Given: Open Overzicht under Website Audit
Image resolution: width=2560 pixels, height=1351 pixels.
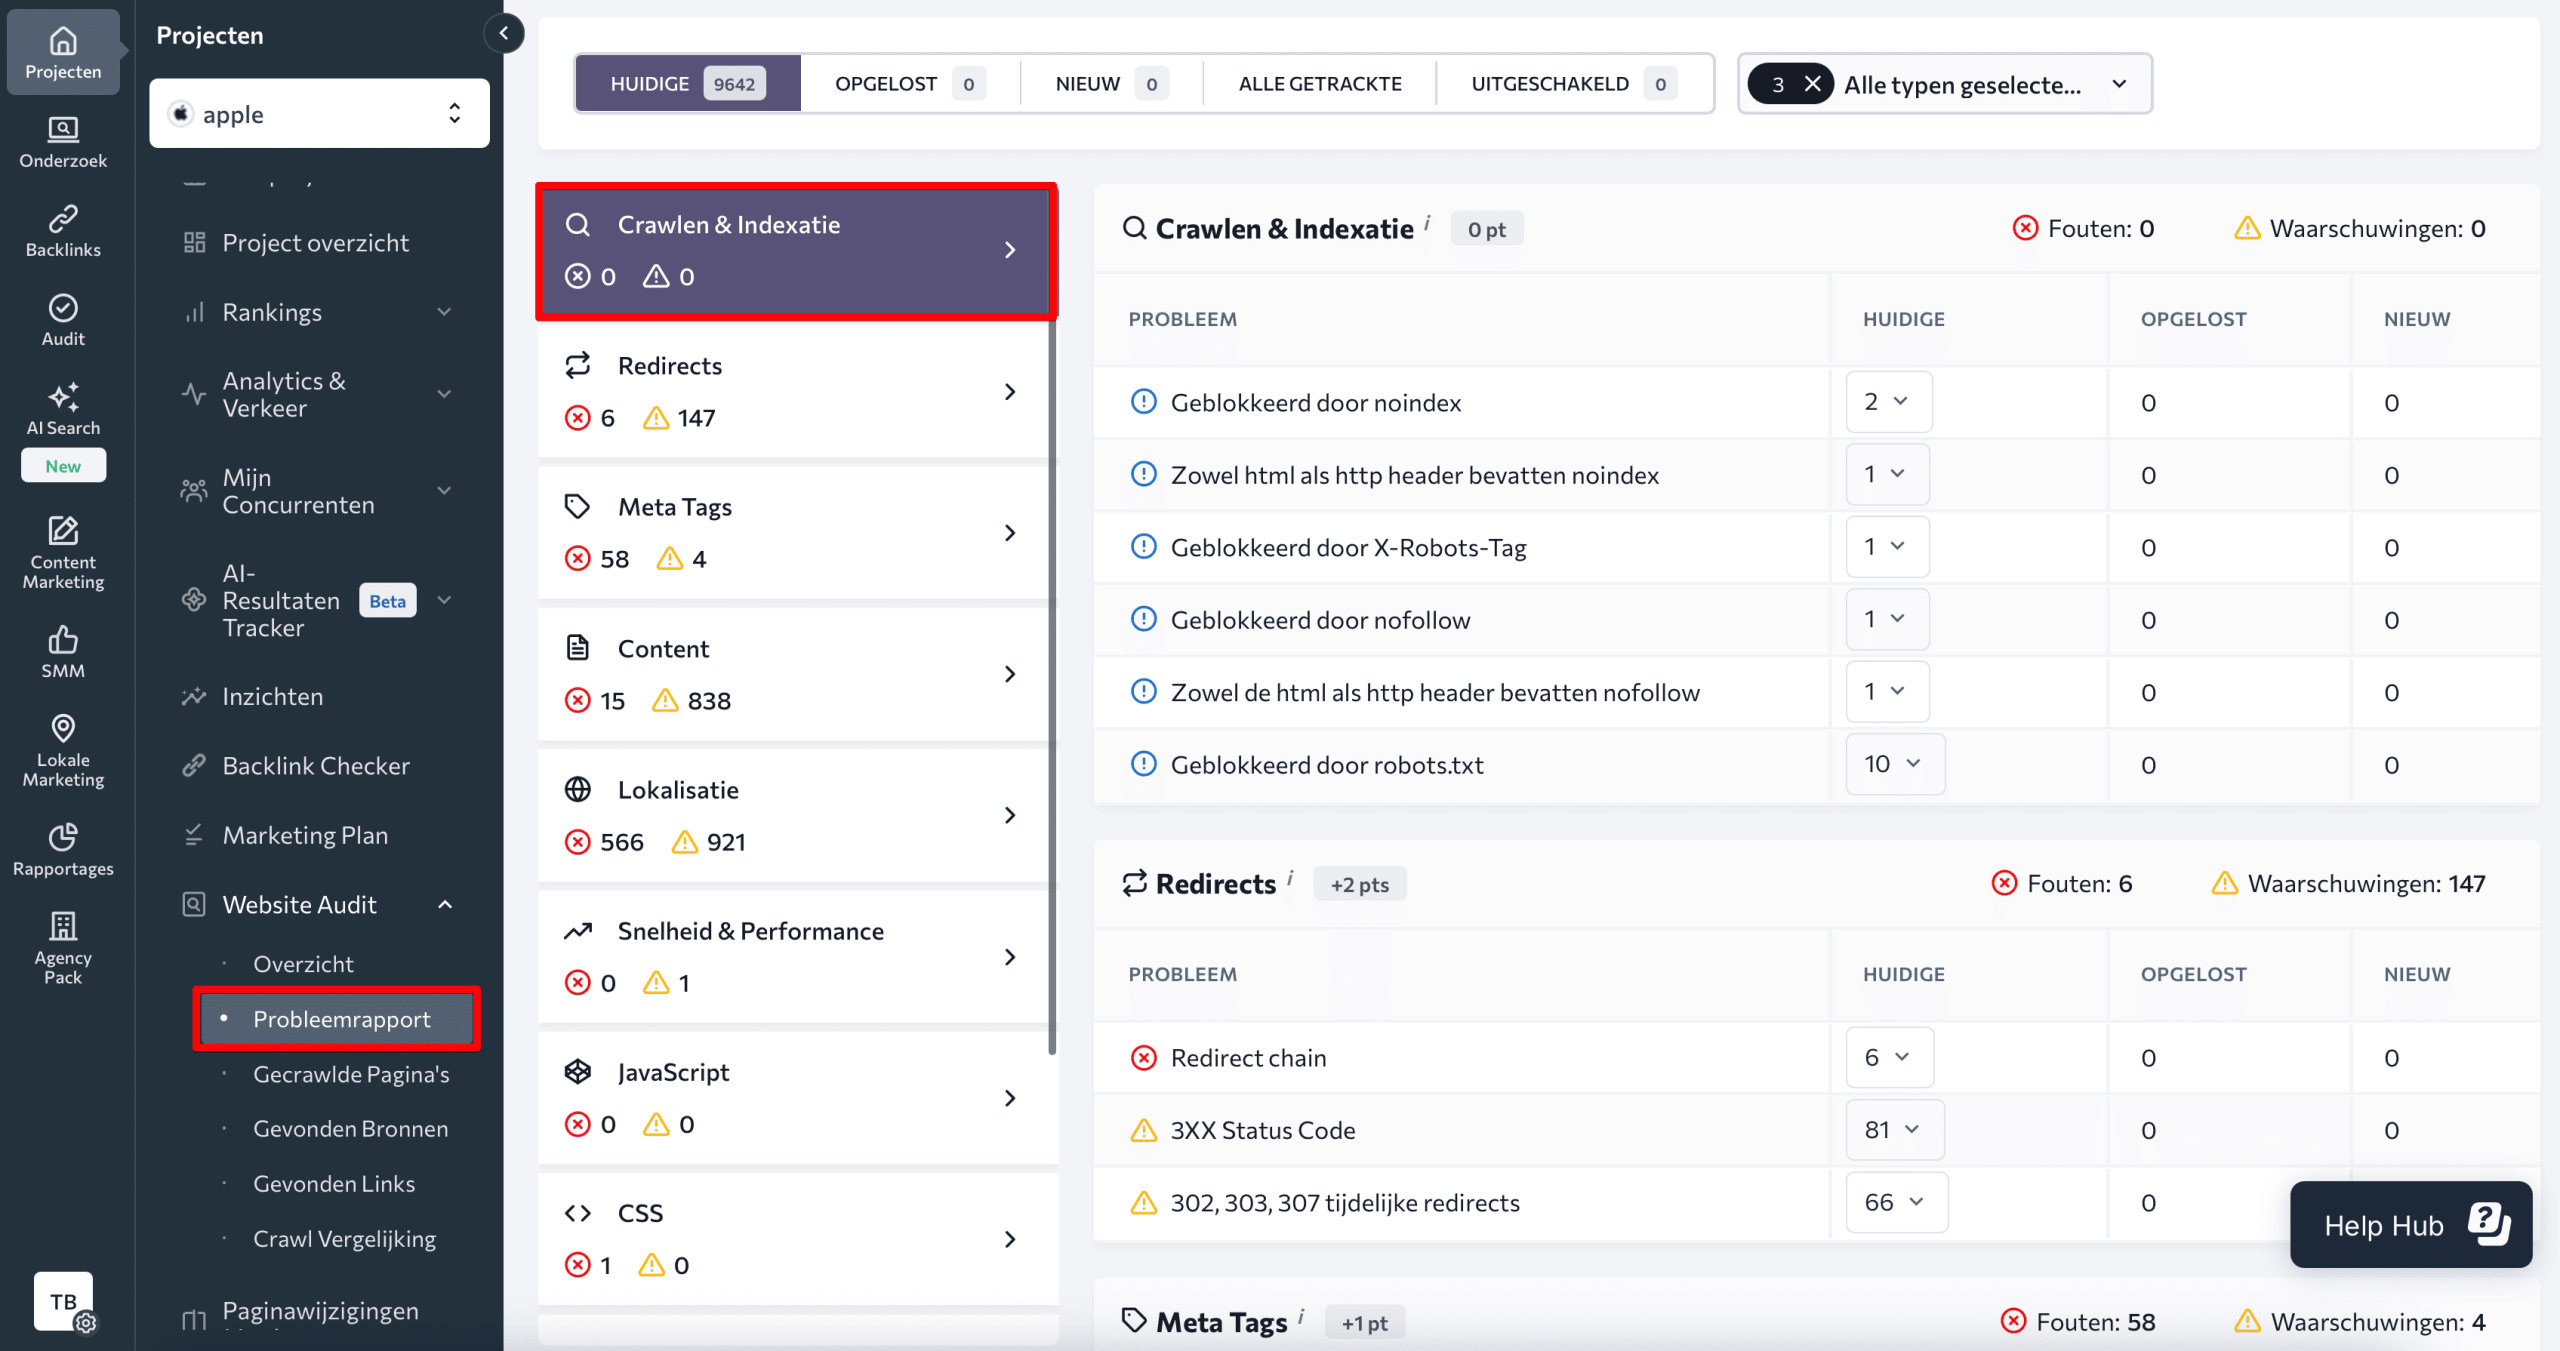Looking at the screenshot, I should 303,964.
